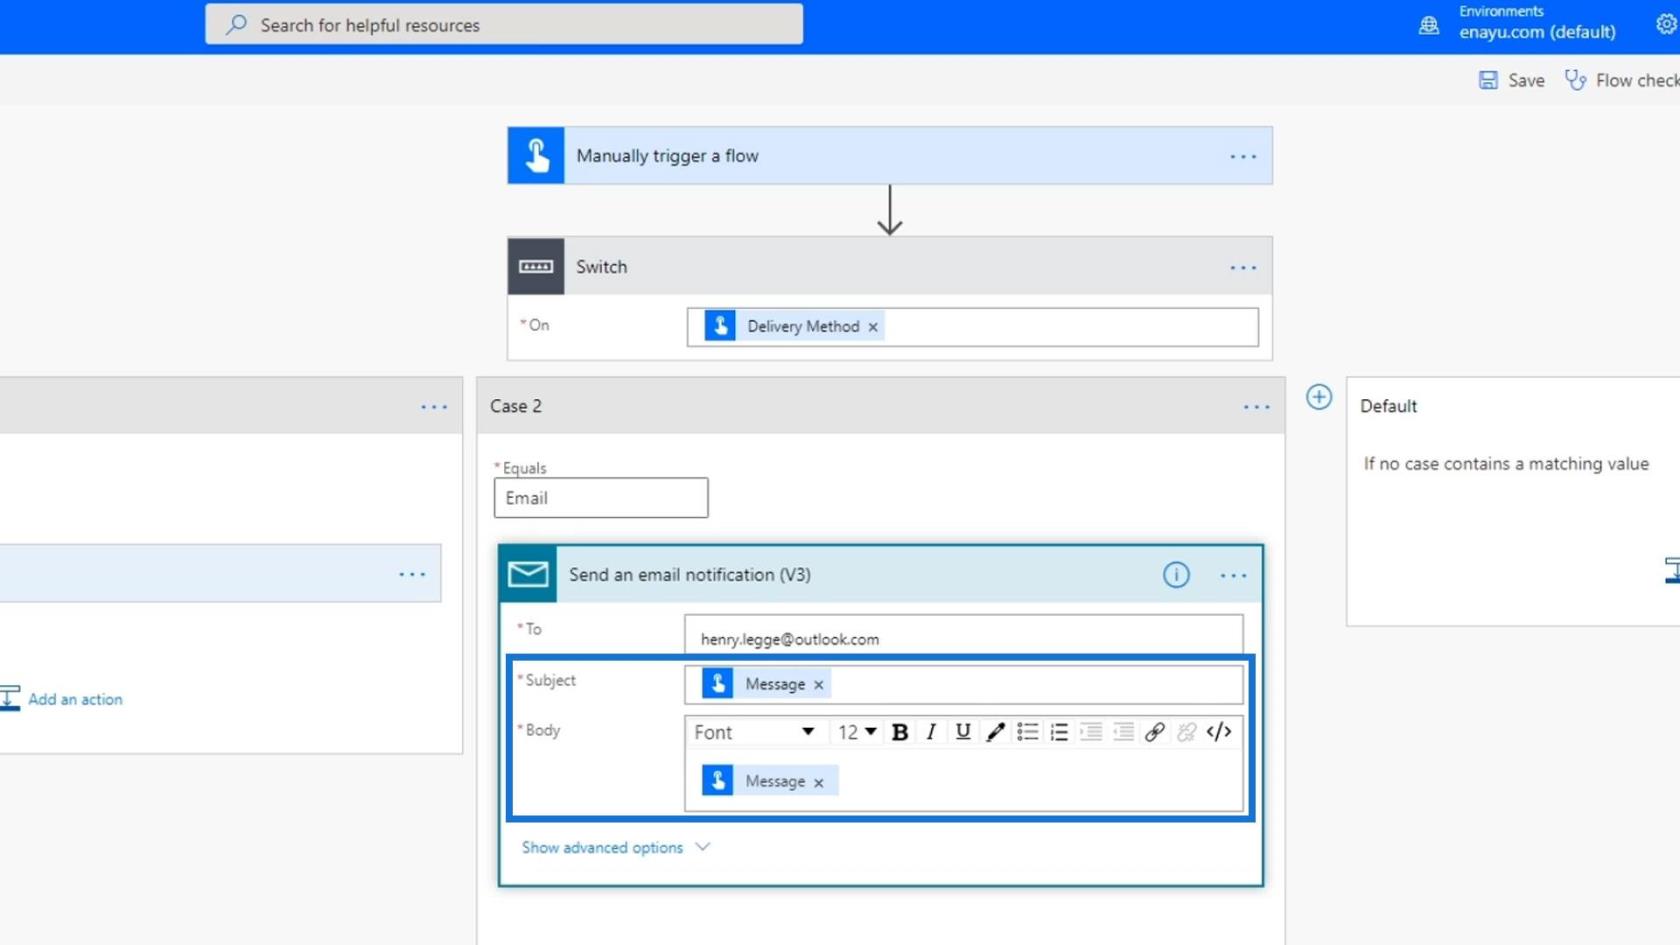Click the Switch On field
Screen dimensions: 1680x945
(x=973, y=327)
